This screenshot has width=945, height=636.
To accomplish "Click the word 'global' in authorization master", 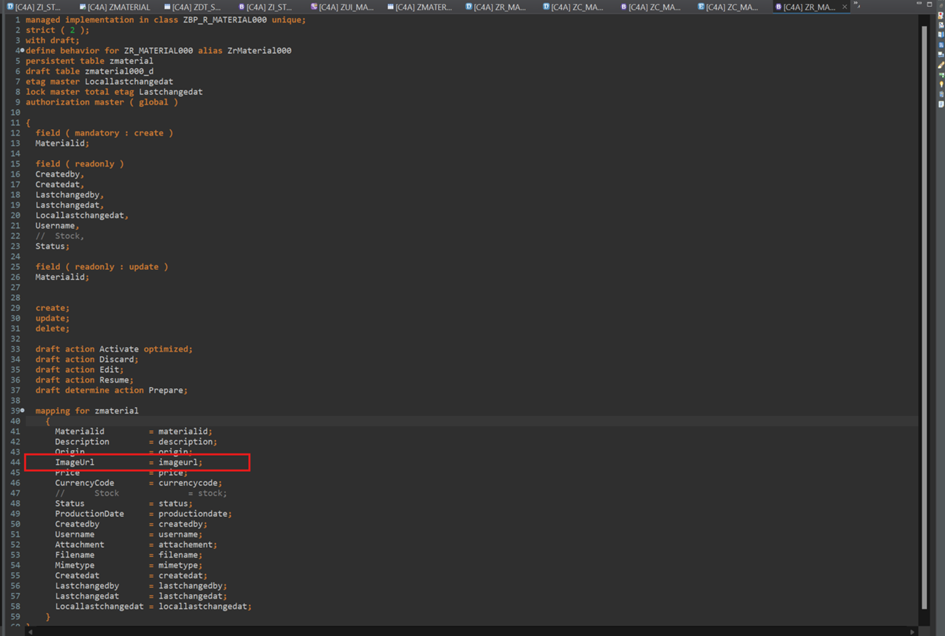I will (x=153, y=102).
